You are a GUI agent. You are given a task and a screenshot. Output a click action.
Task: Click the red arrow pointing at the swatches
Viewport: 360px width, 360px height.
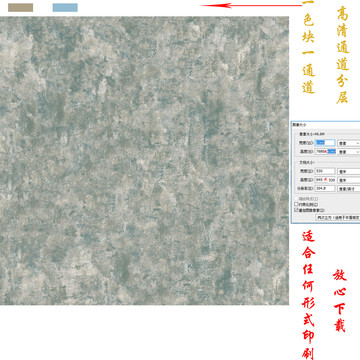(251, 5)
